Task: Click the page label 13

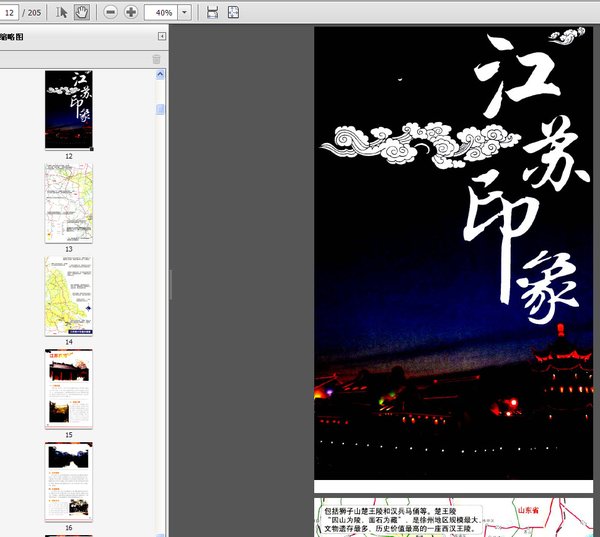Action: pyautogui.click(x=69, y=249)
